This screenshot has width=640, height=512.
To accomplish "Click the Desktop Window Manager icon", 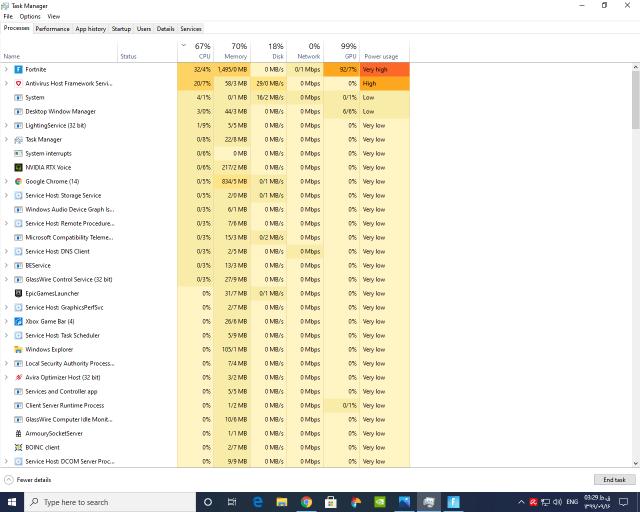I will click(18, 111).
